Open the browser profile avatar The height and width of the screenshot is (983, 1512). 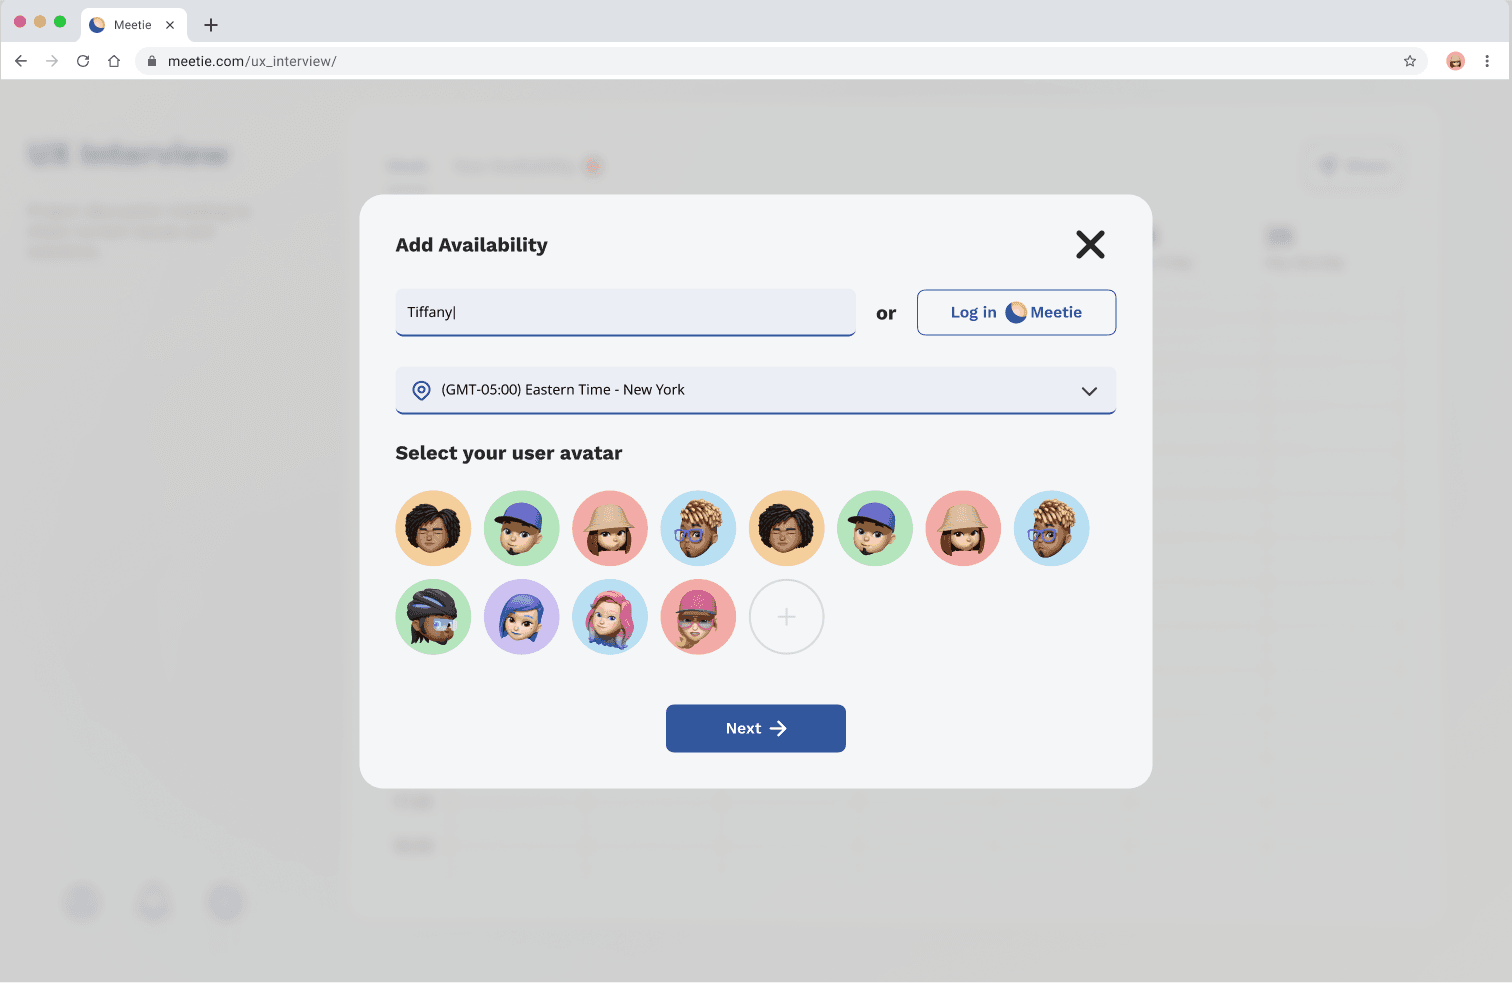[x=1456, y=61]
